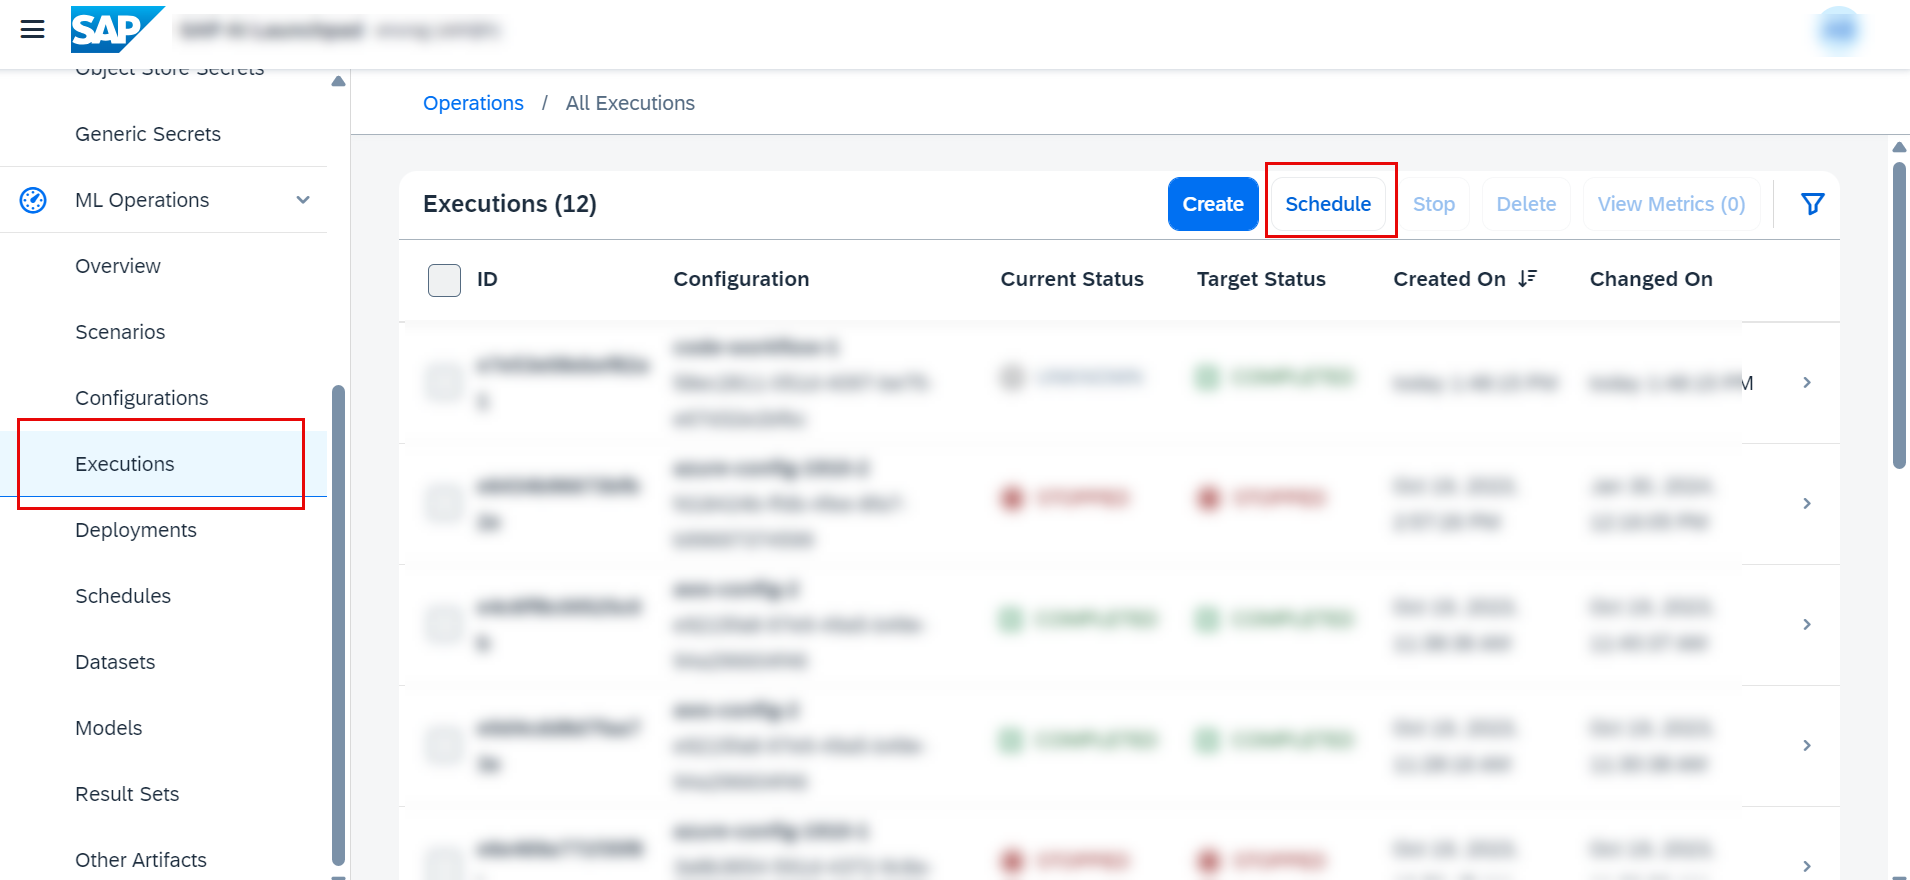Tick the select-all executions checkbox
This screenshot has width=1910, height=880.
point(444,280)
